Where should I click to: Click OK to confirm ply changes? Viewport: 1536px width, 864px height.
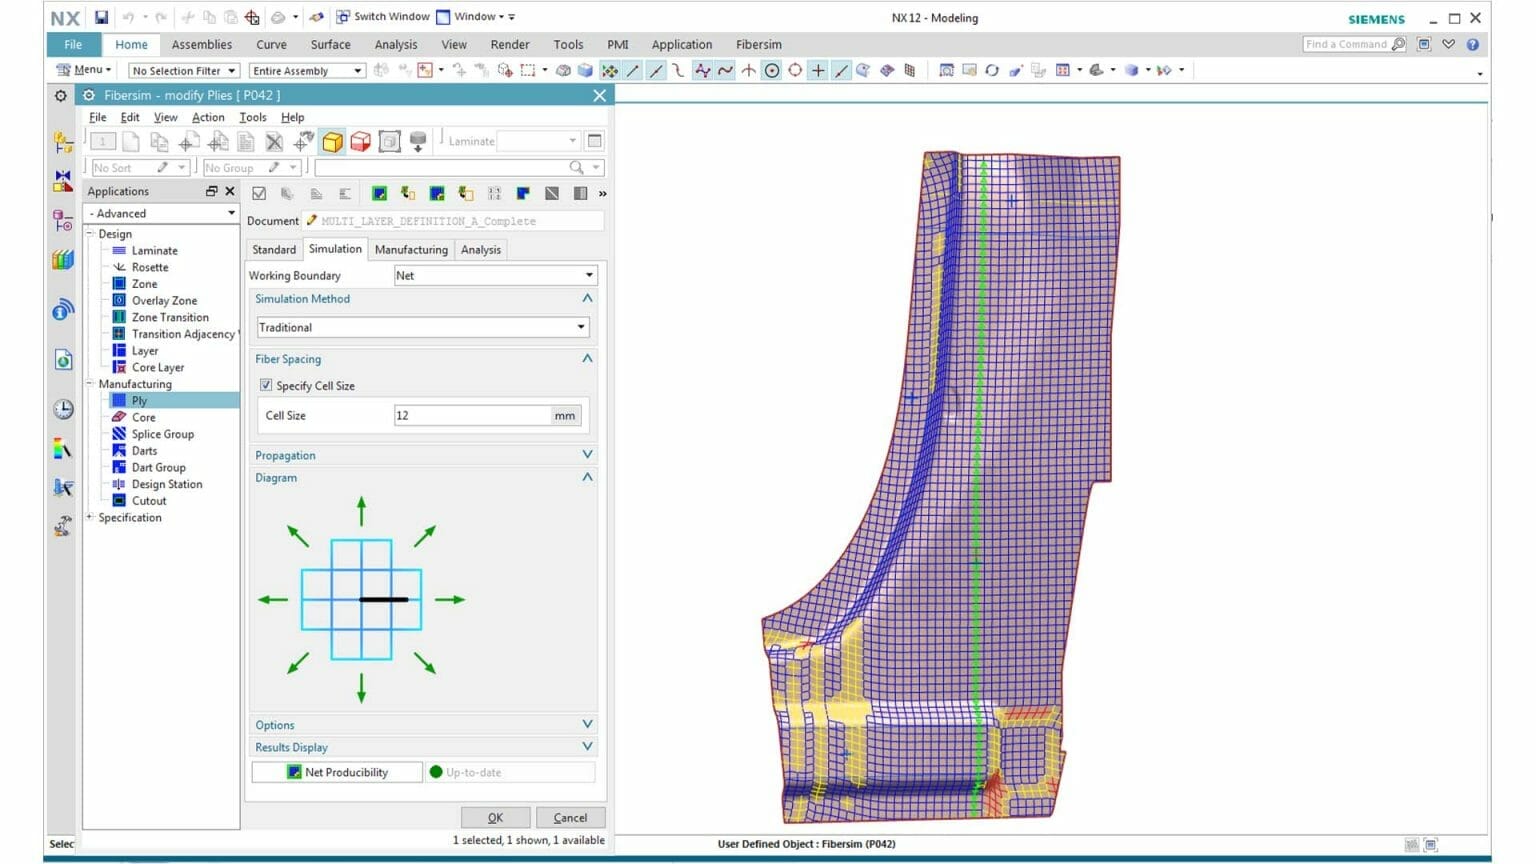click(495, 817)
